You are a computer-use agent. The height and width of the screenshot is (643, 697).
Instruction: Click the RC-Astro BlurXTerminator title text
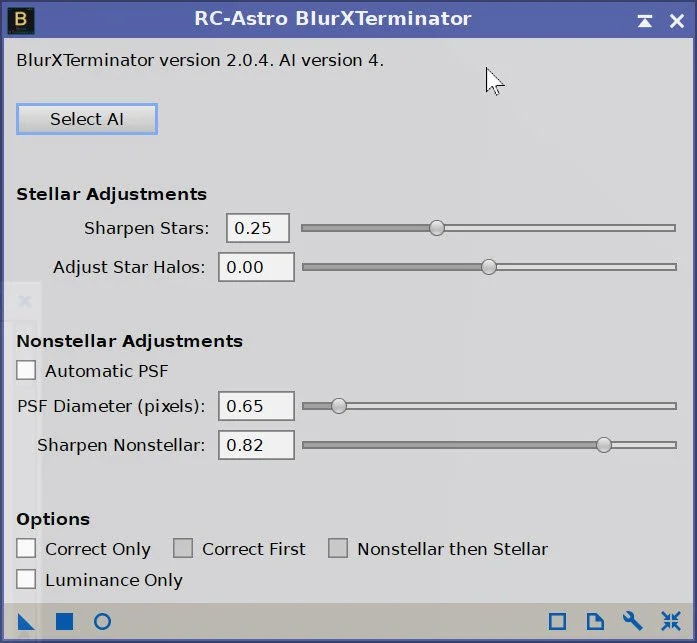pos(332,19)
